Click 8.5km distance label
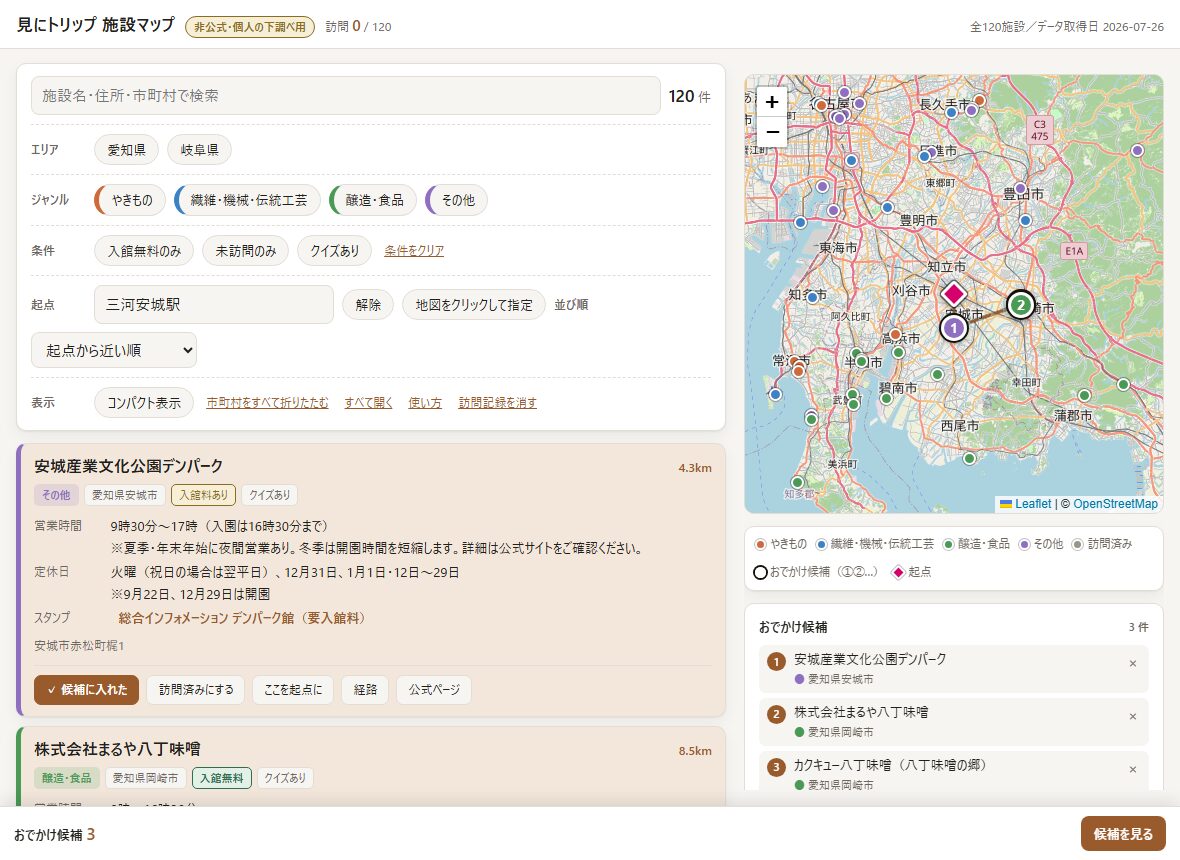Image resolution: width=1180 pixels, height=860 pixels. (x=695, y=750)
